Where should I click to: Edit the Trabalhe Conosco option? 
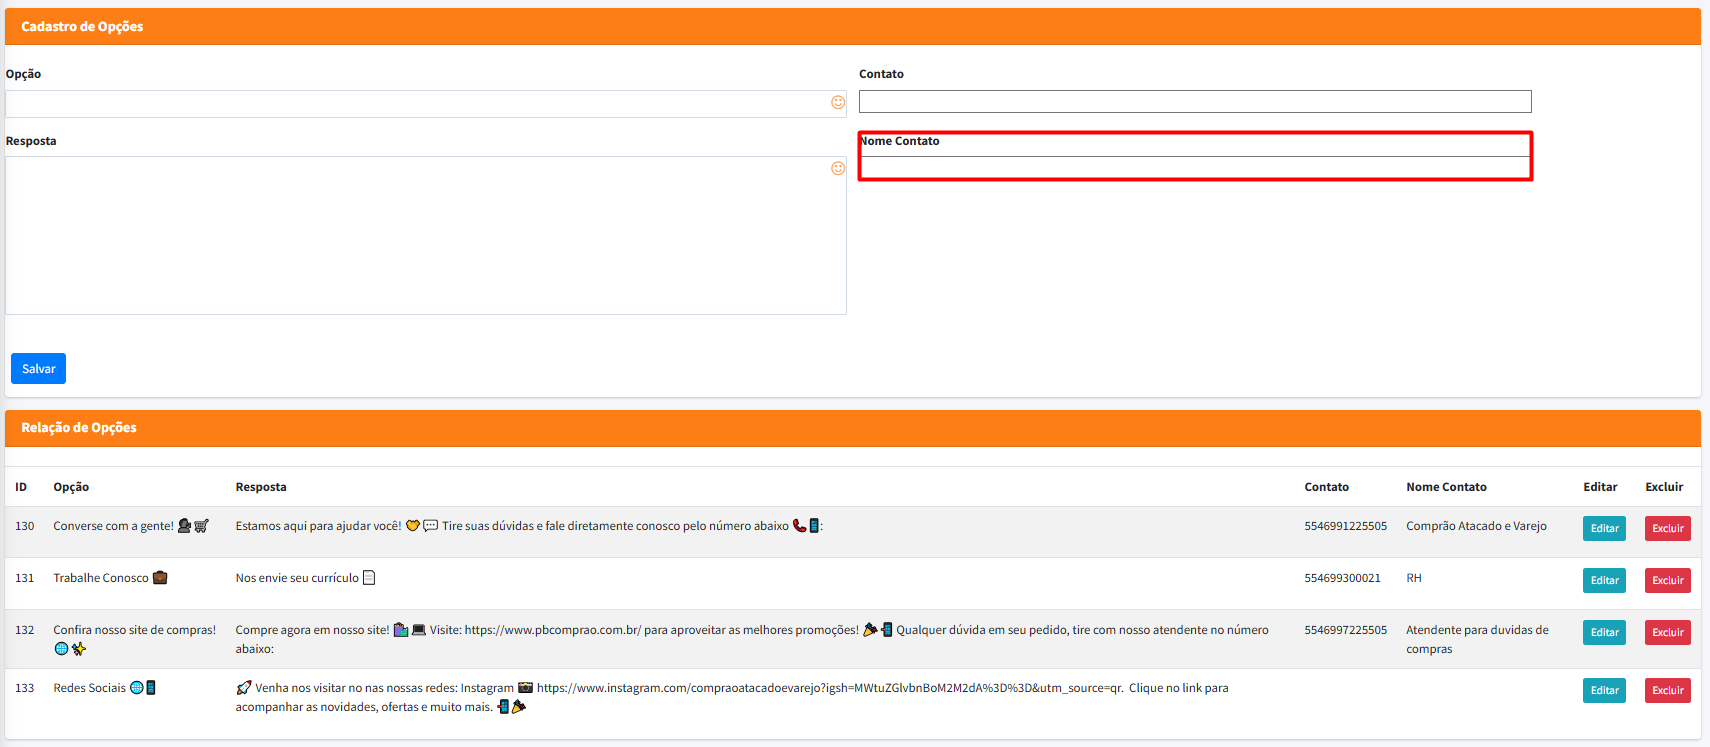pyautogui.click(x=1604, y=580)
